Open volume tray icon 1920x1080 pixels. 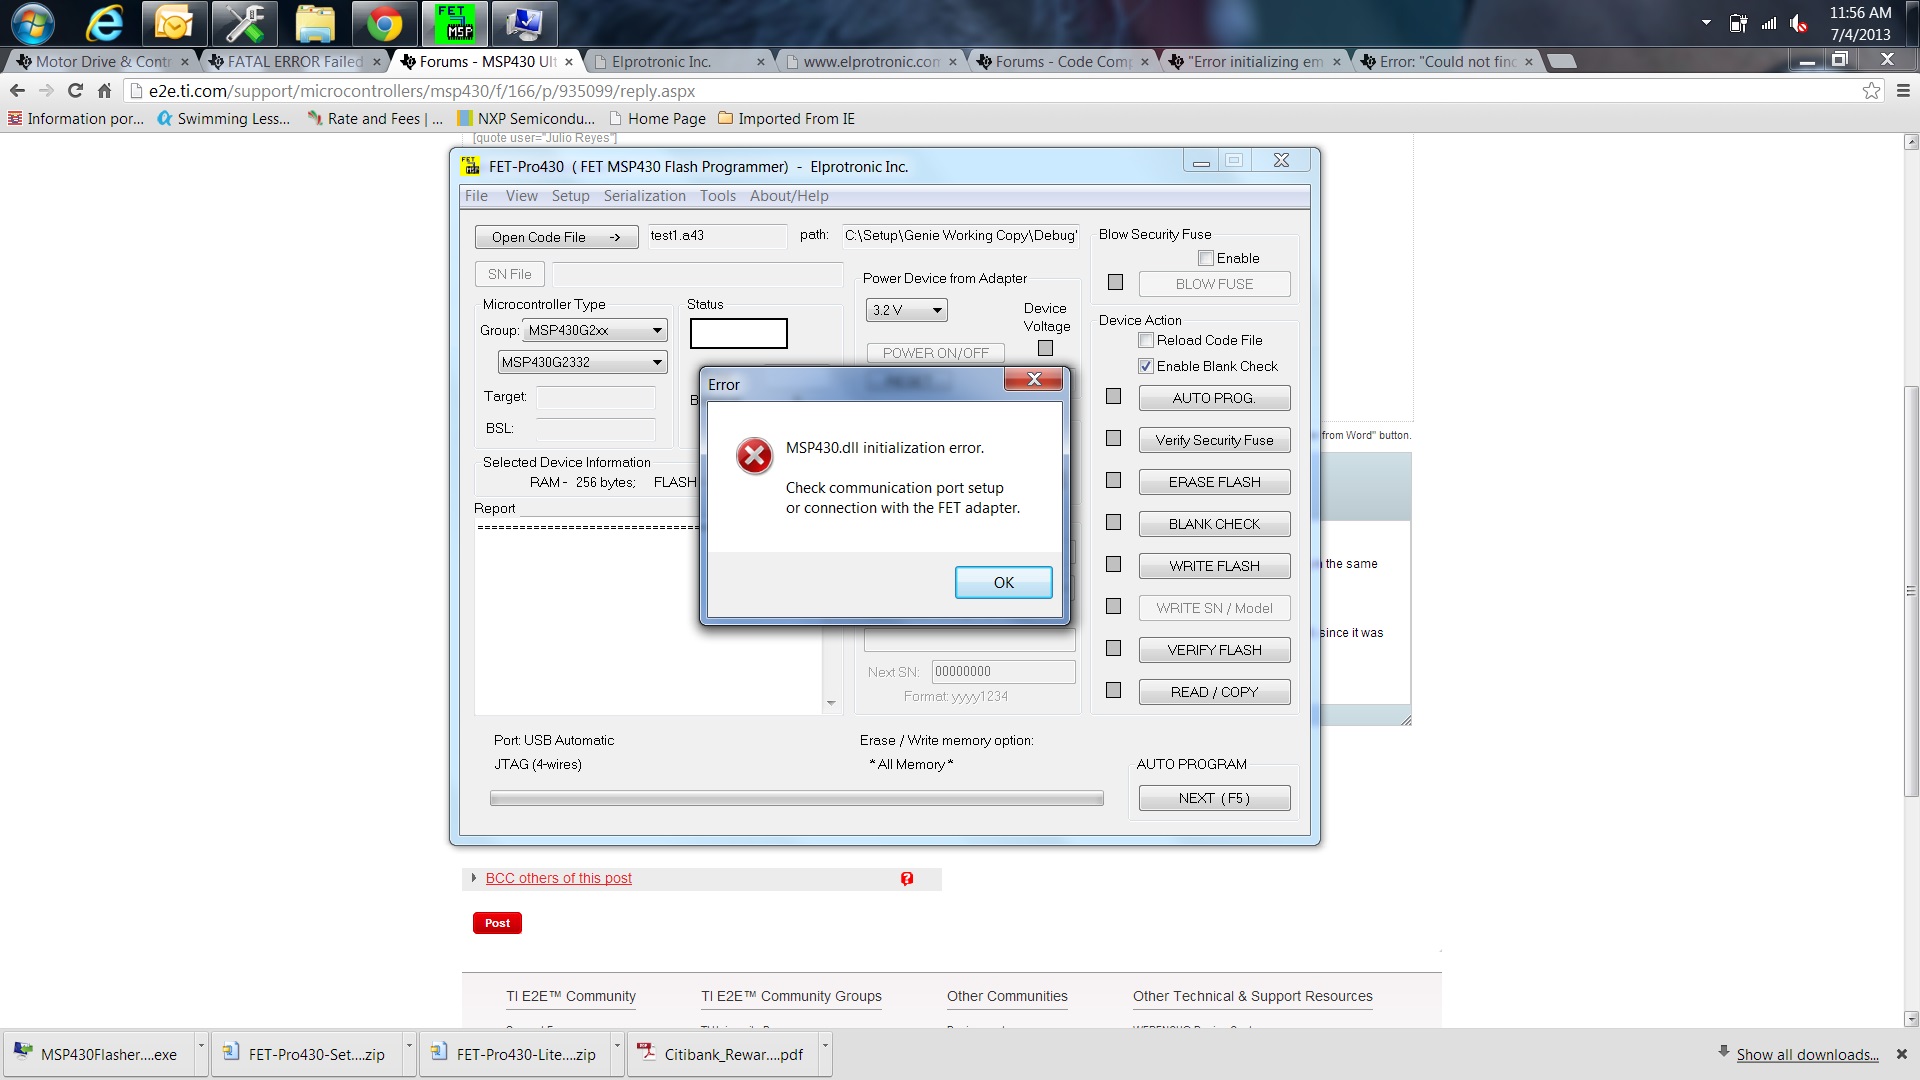click(1799, 23)
